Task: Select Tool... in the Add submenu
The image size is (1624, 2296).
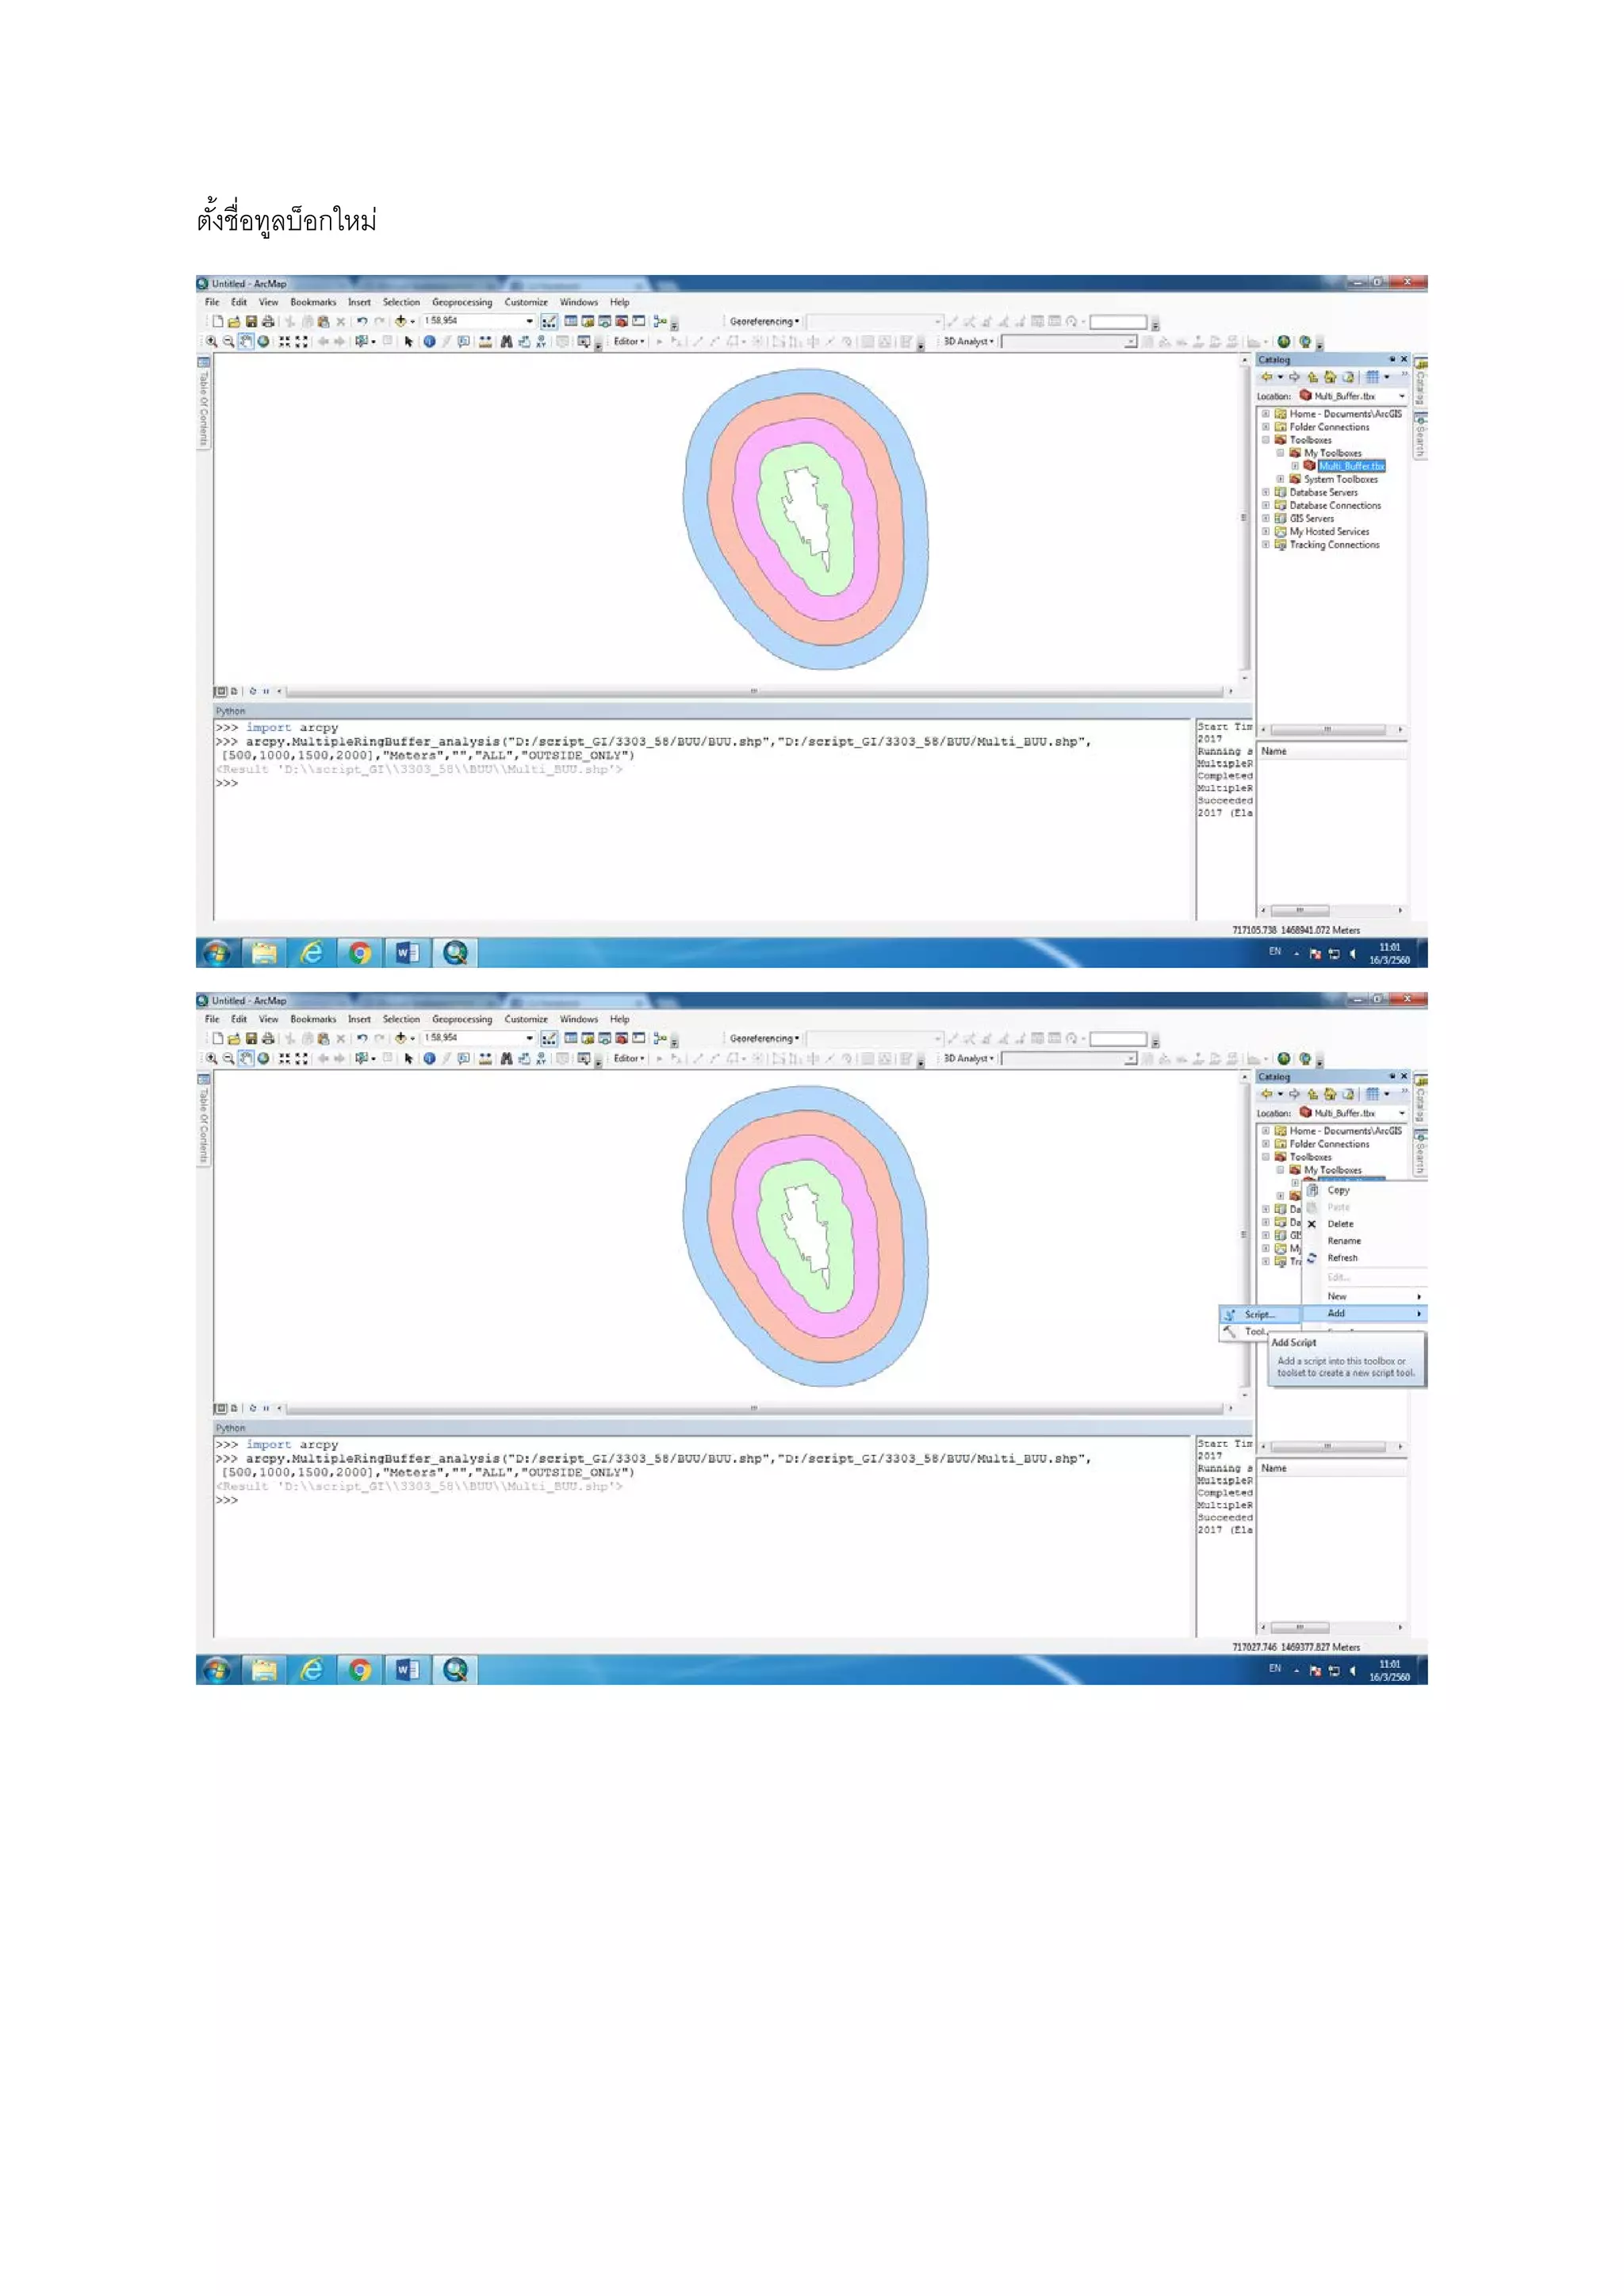Action: point(1254,1331)
